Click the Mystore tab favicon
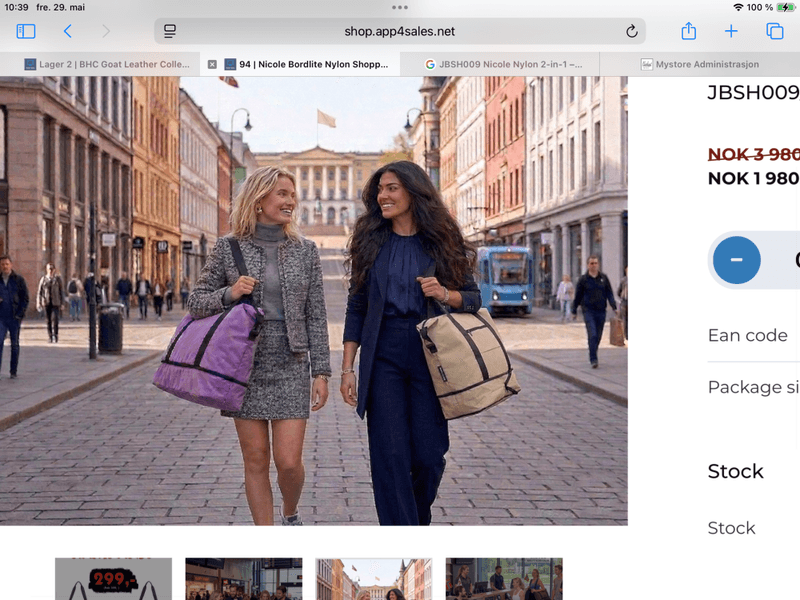Screen dimensions: 800x600 646,64
